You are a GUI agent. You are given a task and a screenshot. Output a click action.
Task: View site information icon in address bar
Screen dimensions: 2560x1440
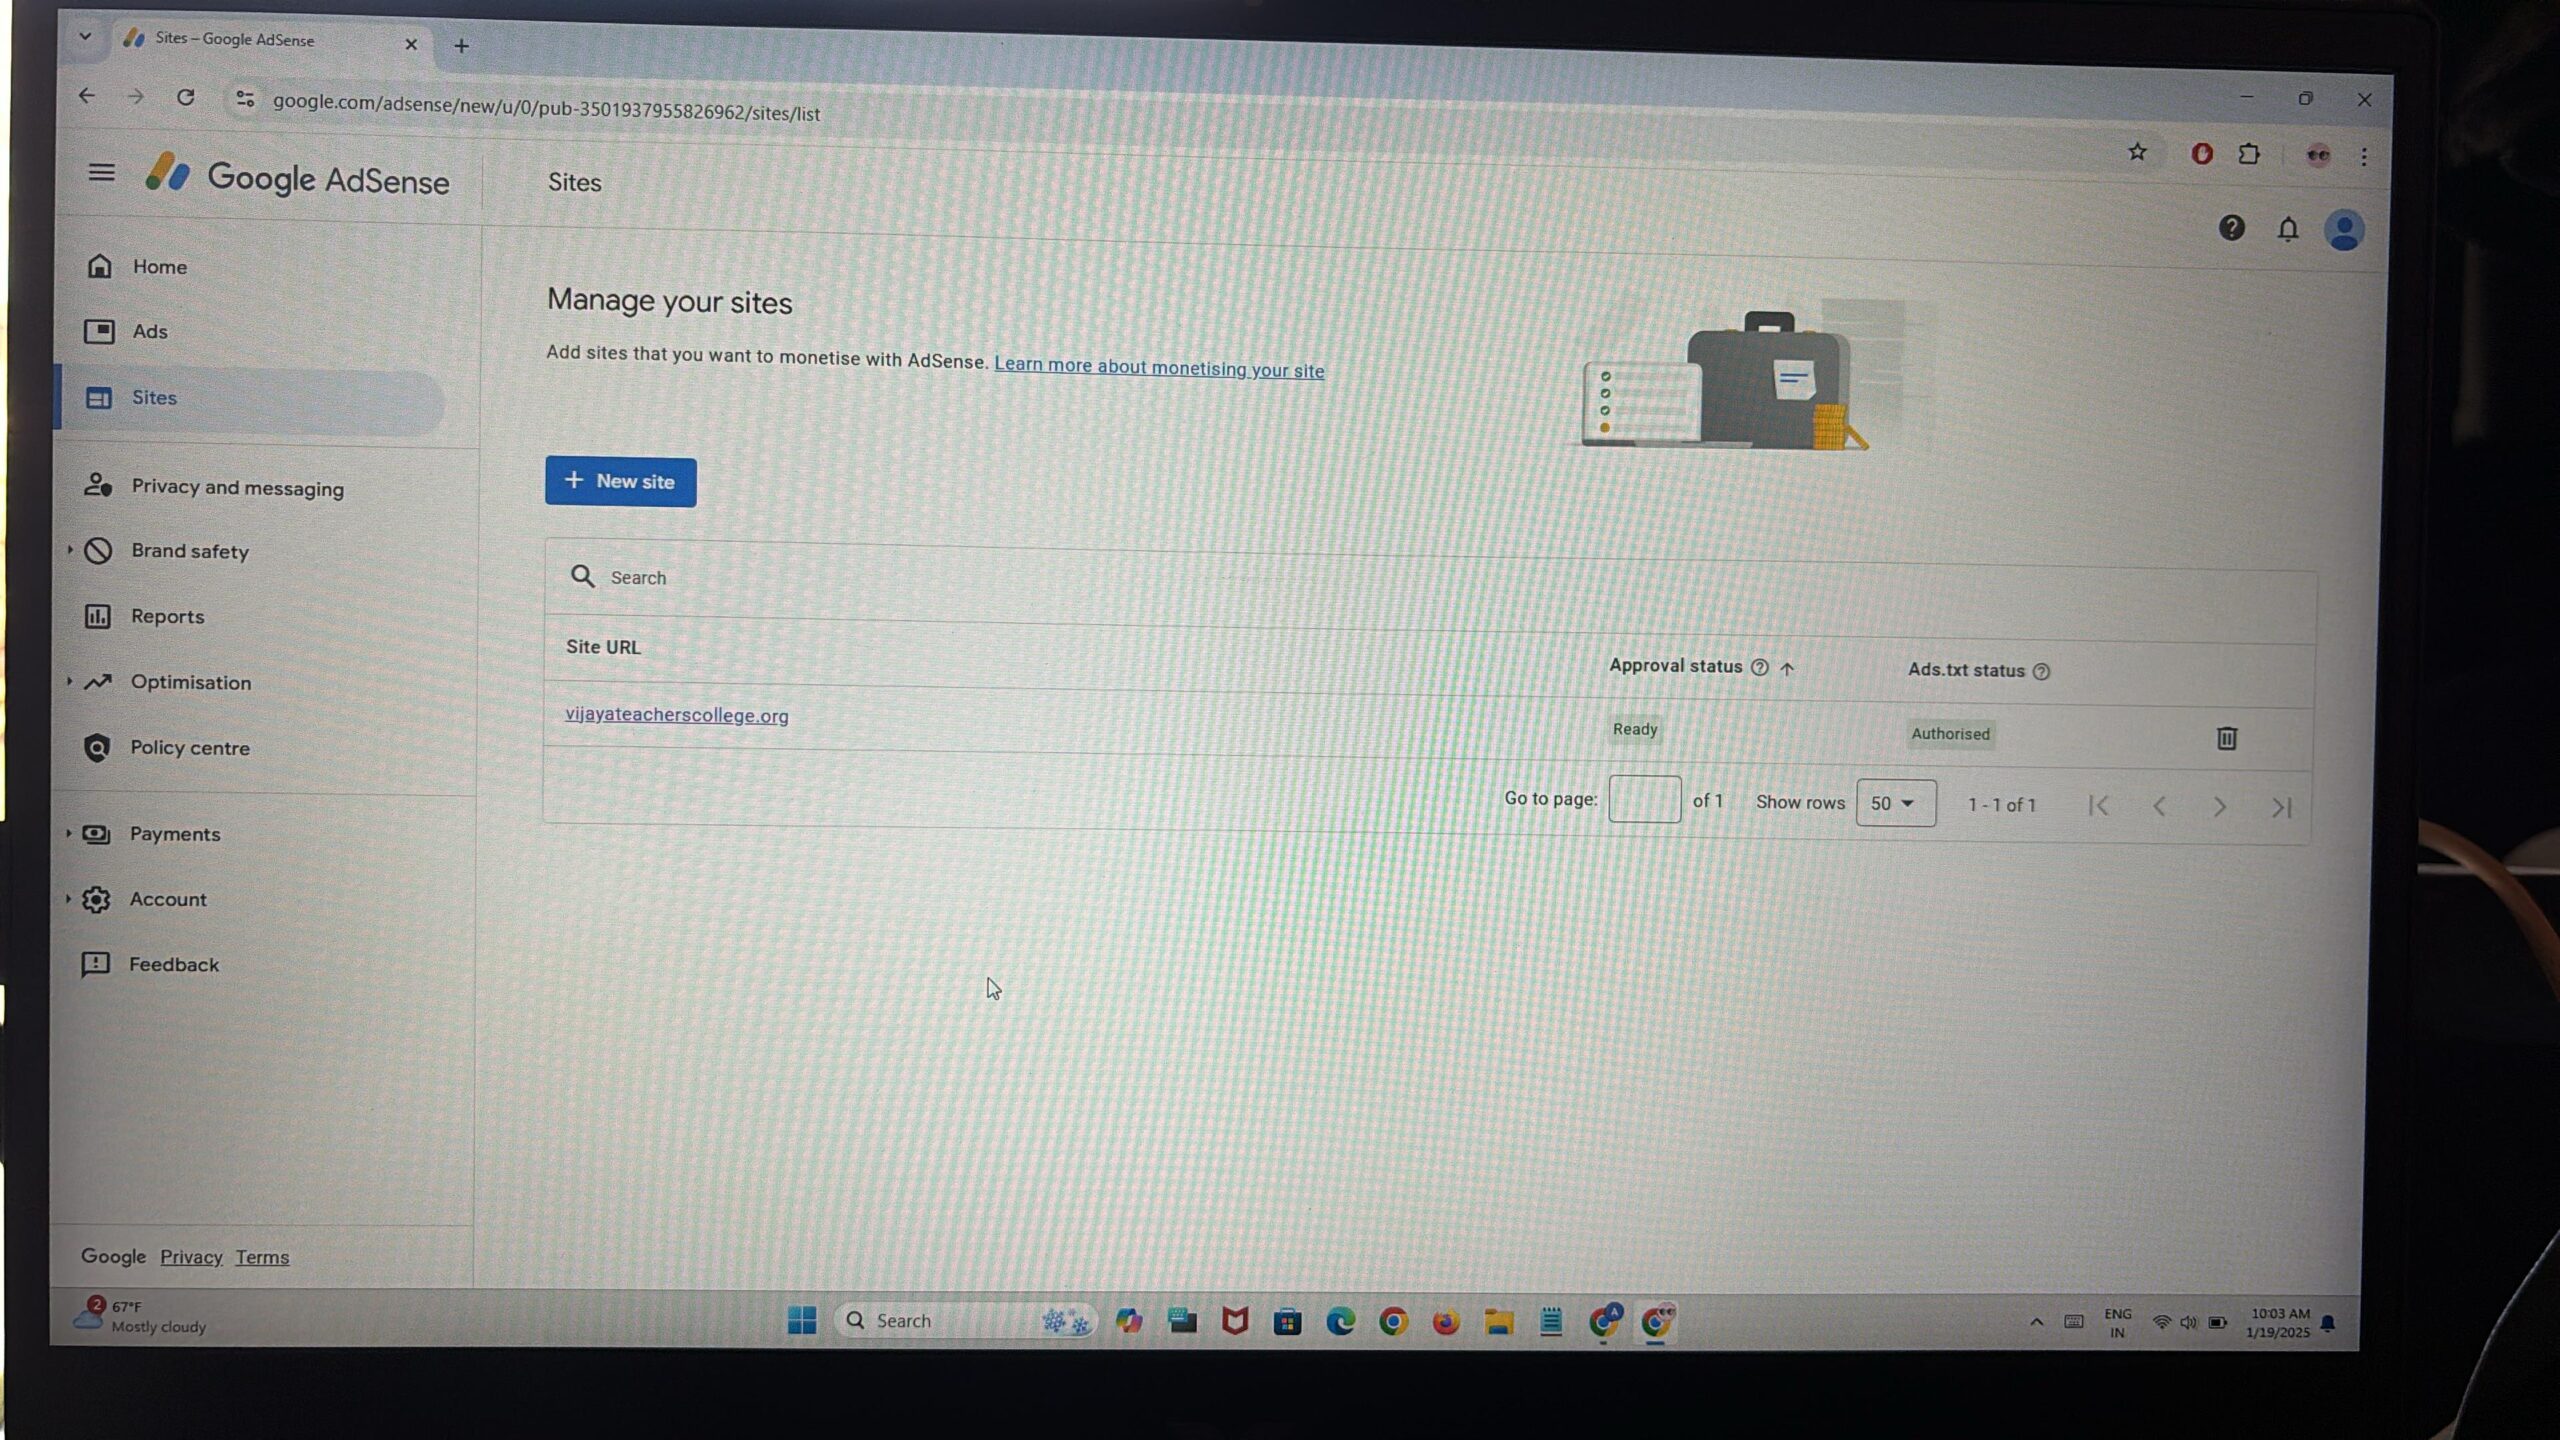[244, 98]
